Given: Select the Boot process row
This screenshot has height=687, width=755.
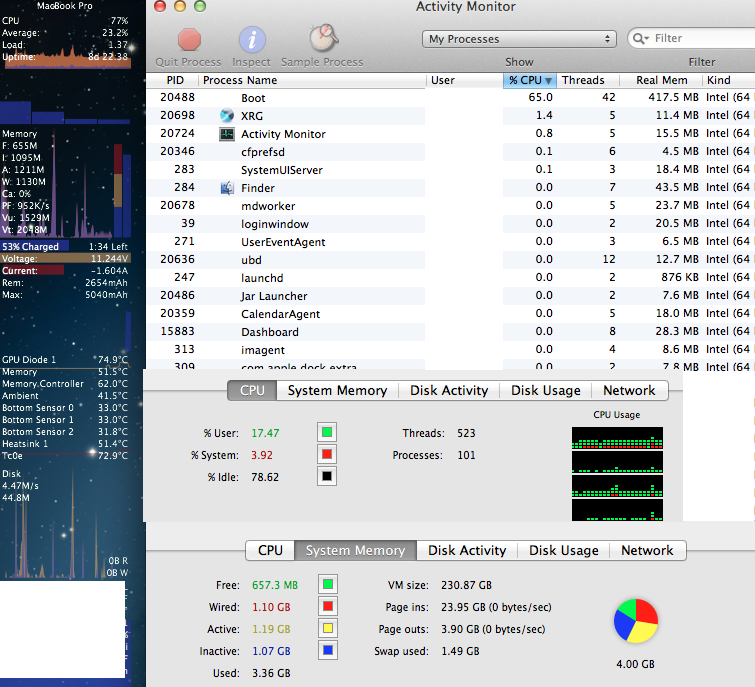Looking at the screenshot, I should pyautogui.click(x=450, y=98).
